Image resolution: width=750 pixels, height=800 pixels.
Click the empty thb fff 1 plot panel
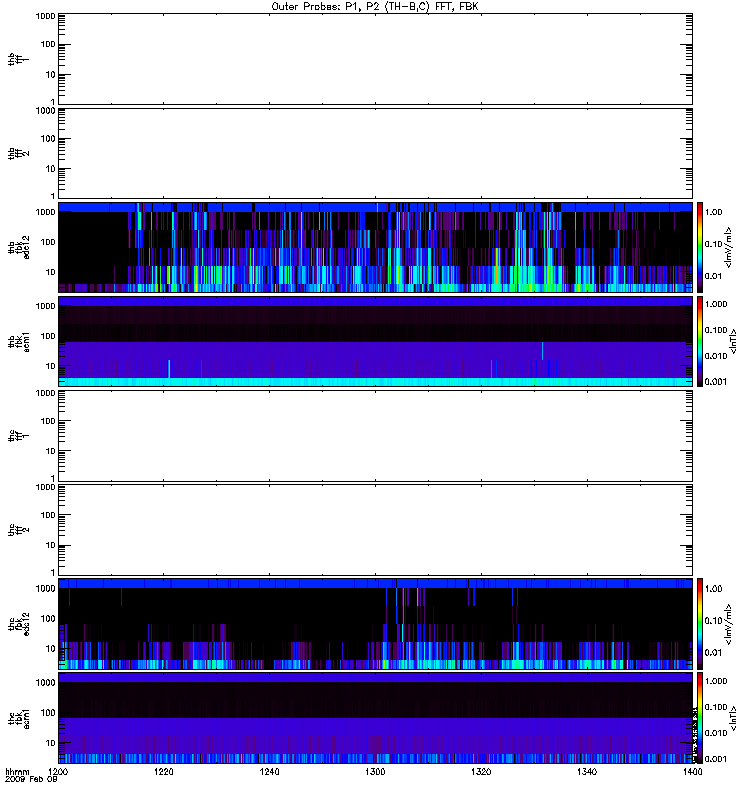click(375, 59)
